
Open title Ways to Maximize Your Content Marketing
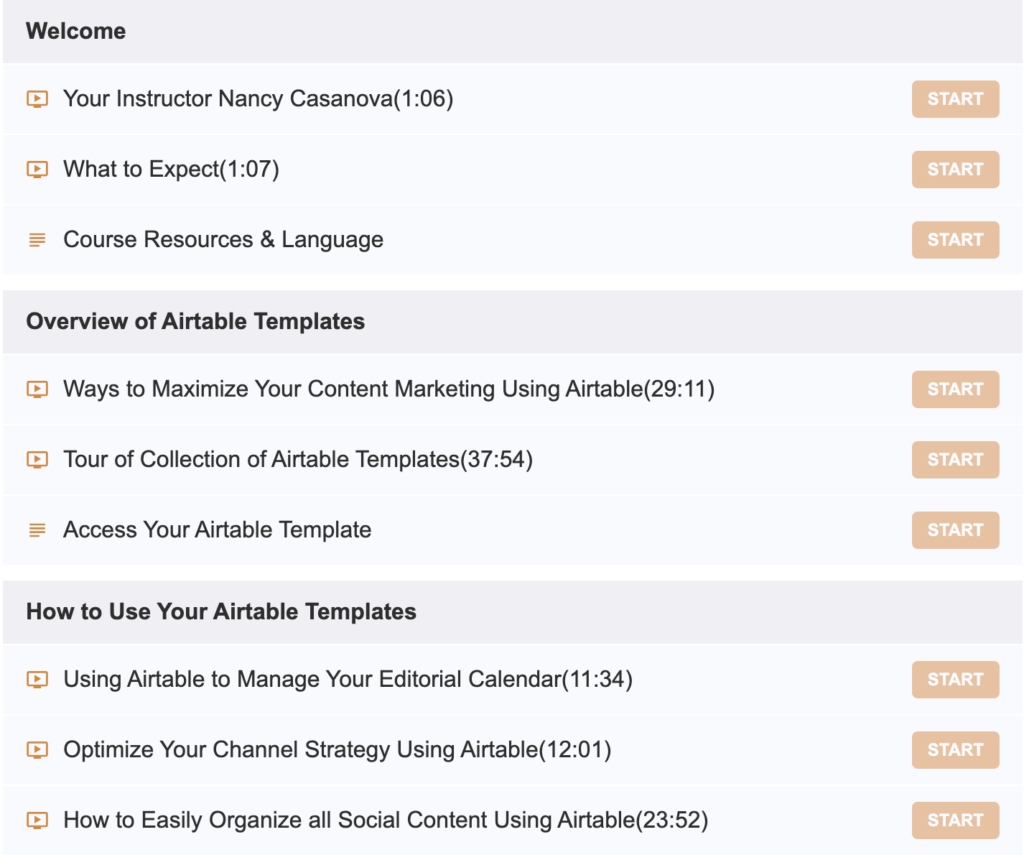(x=389, y=389)
